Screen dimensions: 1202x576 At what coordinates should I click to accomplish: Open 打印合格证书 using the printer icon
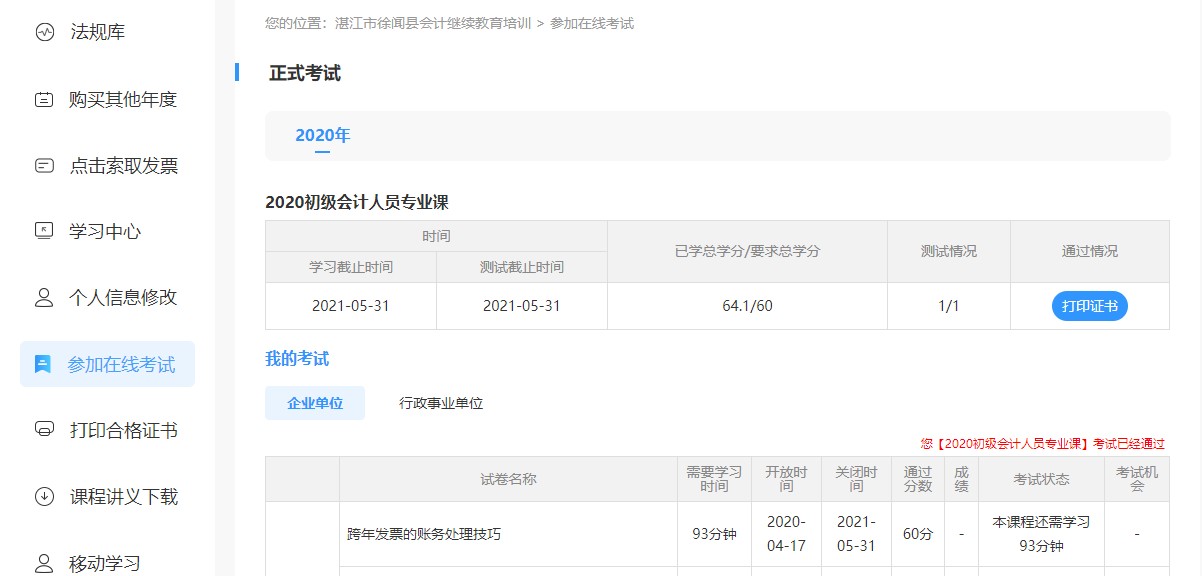tap(44, 430)
